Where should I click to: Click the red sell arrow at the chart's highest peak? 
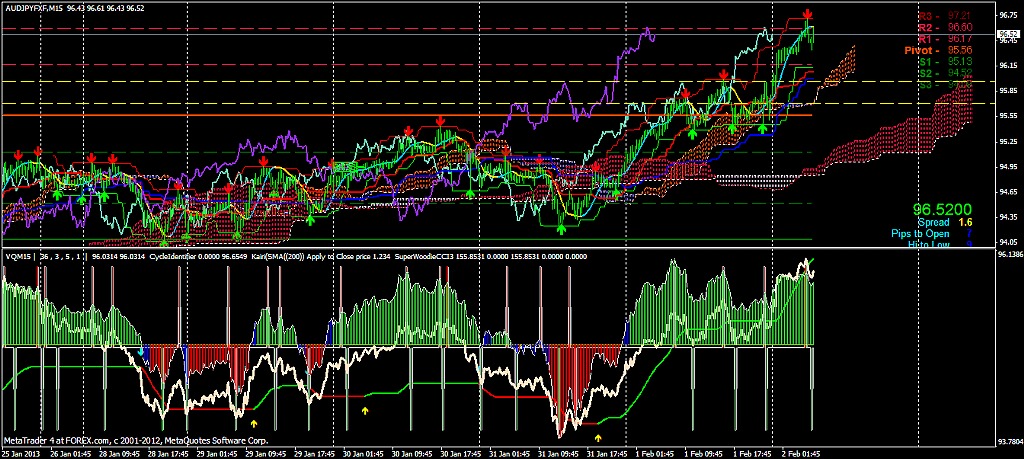806,16
